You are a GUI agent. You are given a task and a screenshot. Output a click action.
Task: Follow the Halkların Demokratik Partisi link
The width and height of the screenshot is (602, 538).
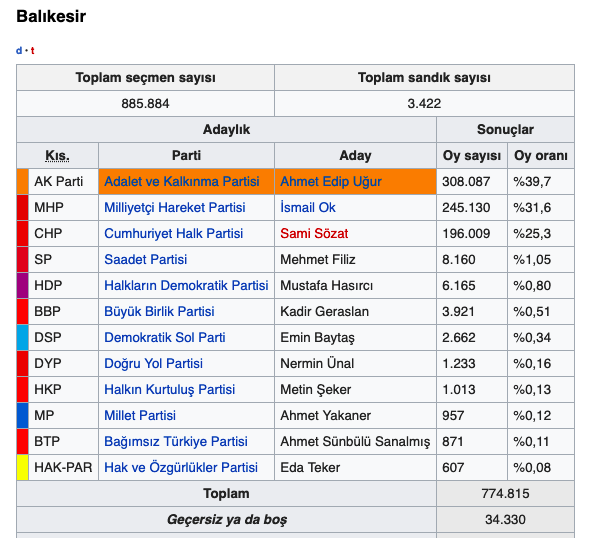[x=186, y=285]
